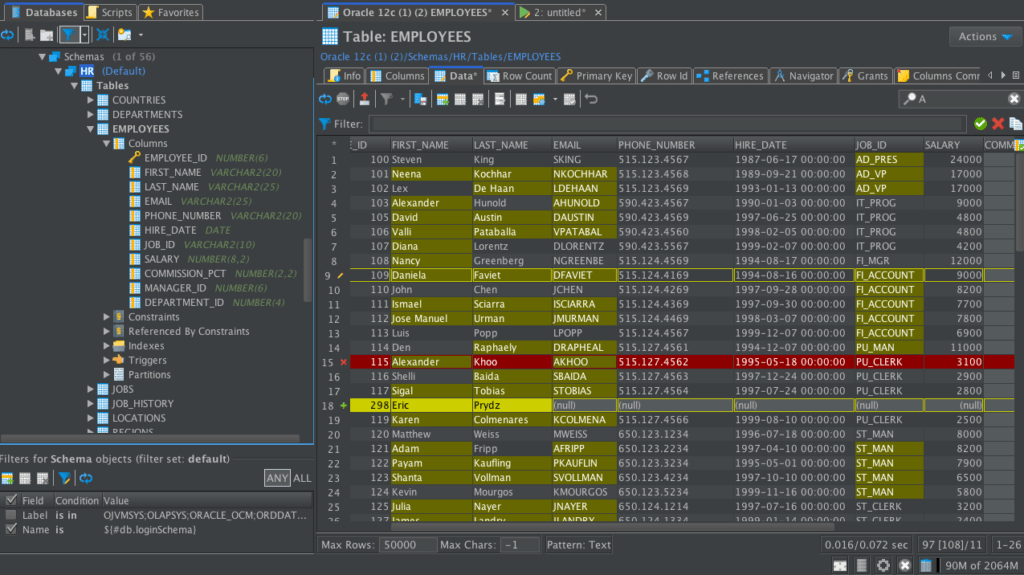1024x575 pixels.
Task: Click the collapse all nodes icon in the Databases toolbar
Action: pyautogui.click(x=103, y=35)
